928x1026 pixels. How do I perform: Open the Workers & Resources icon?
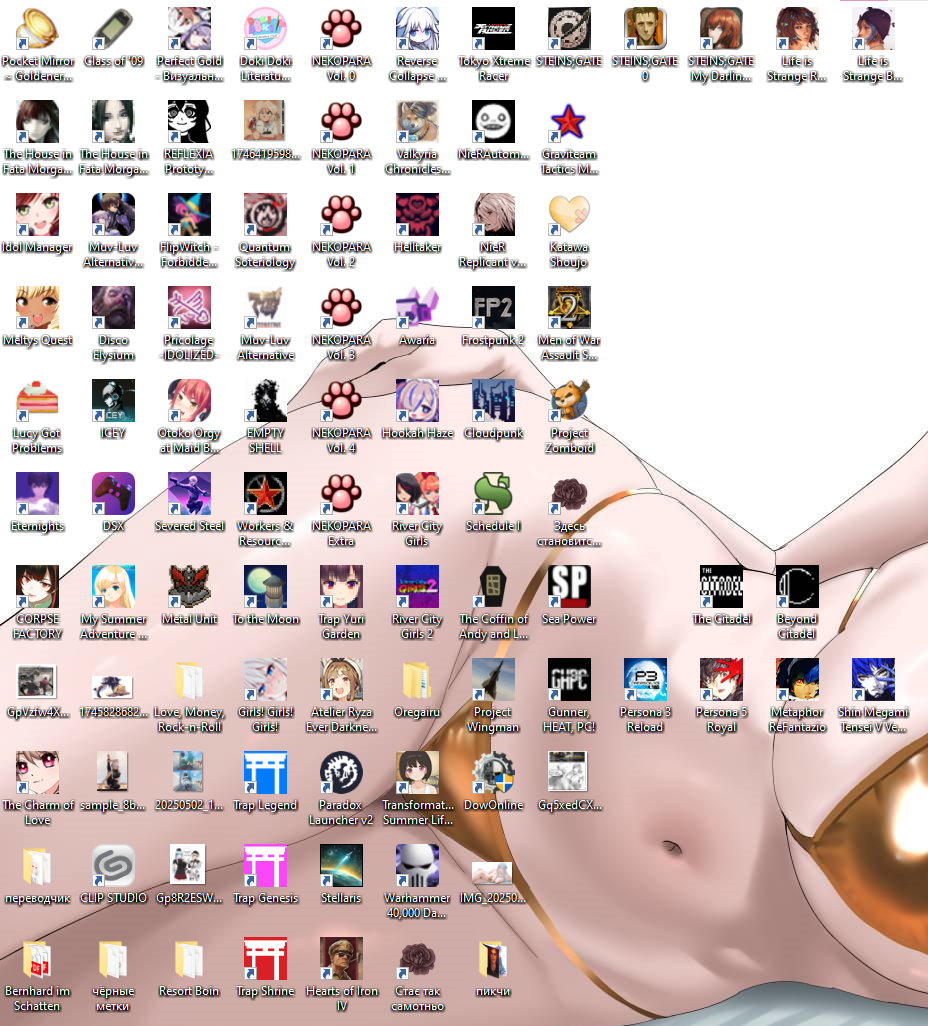tap(265, 494)
